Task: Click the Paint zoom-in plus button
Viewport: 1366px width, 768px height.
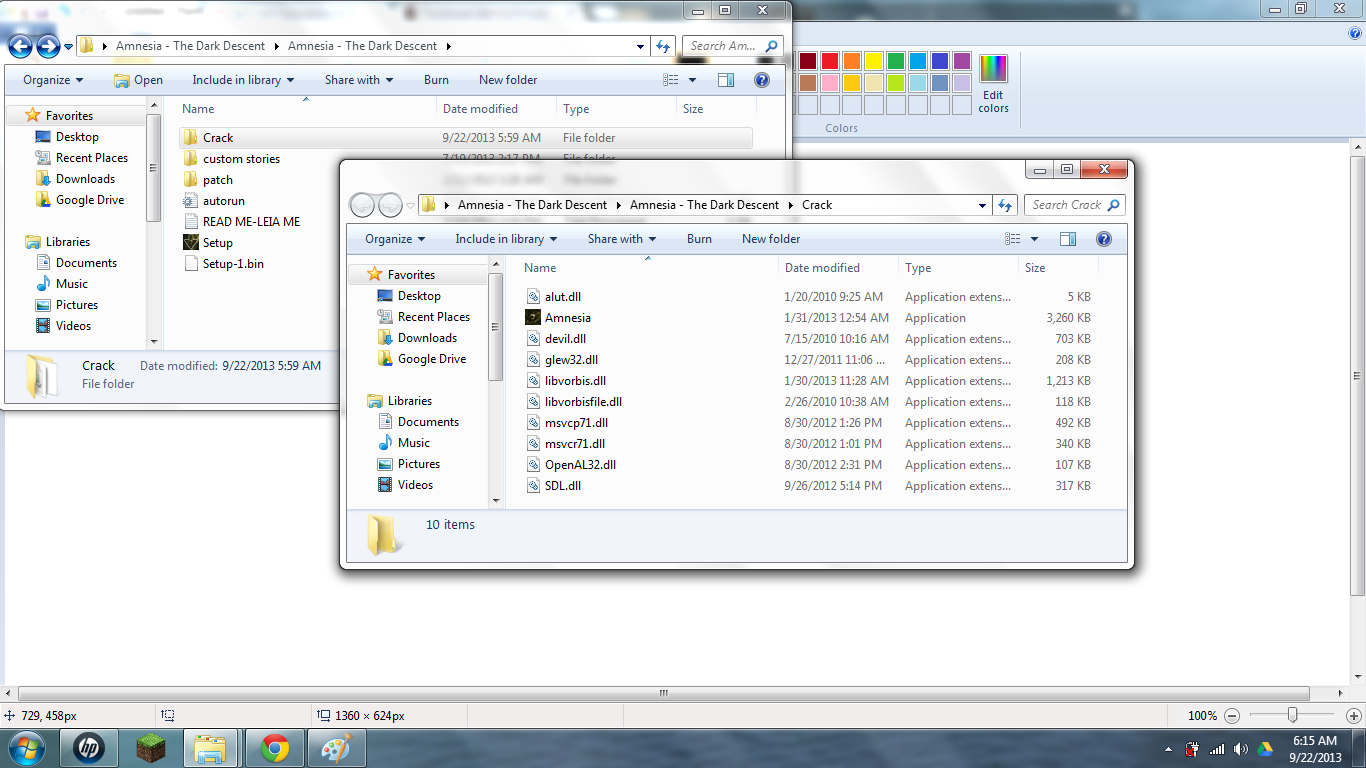Action: pos(1354,716)
